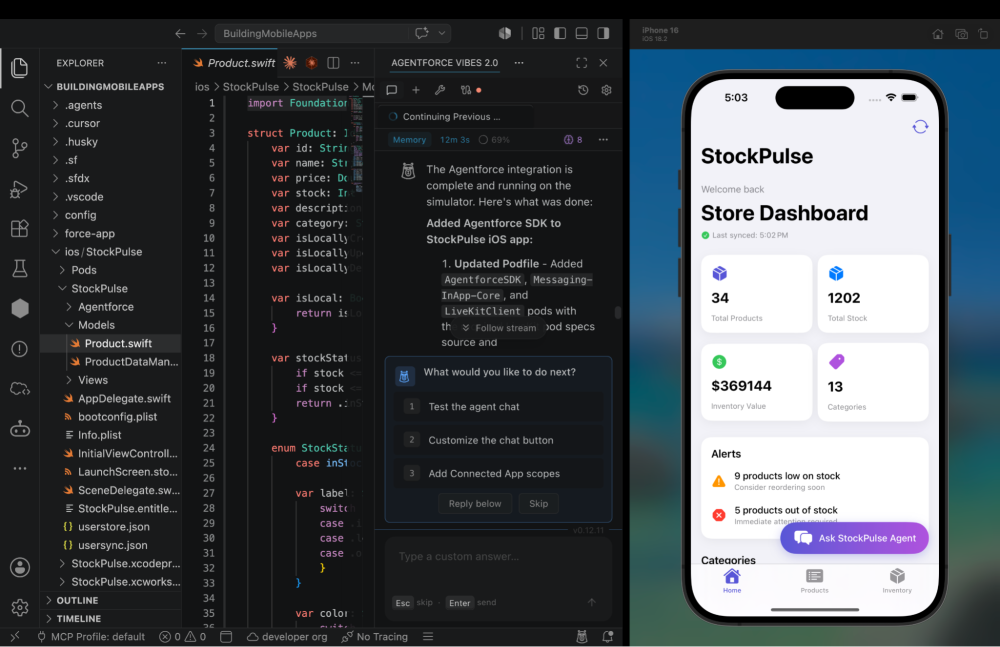
Task: Click MCP Profile: default in status bar
Action: pyautogui.click(x=91, y=637)
